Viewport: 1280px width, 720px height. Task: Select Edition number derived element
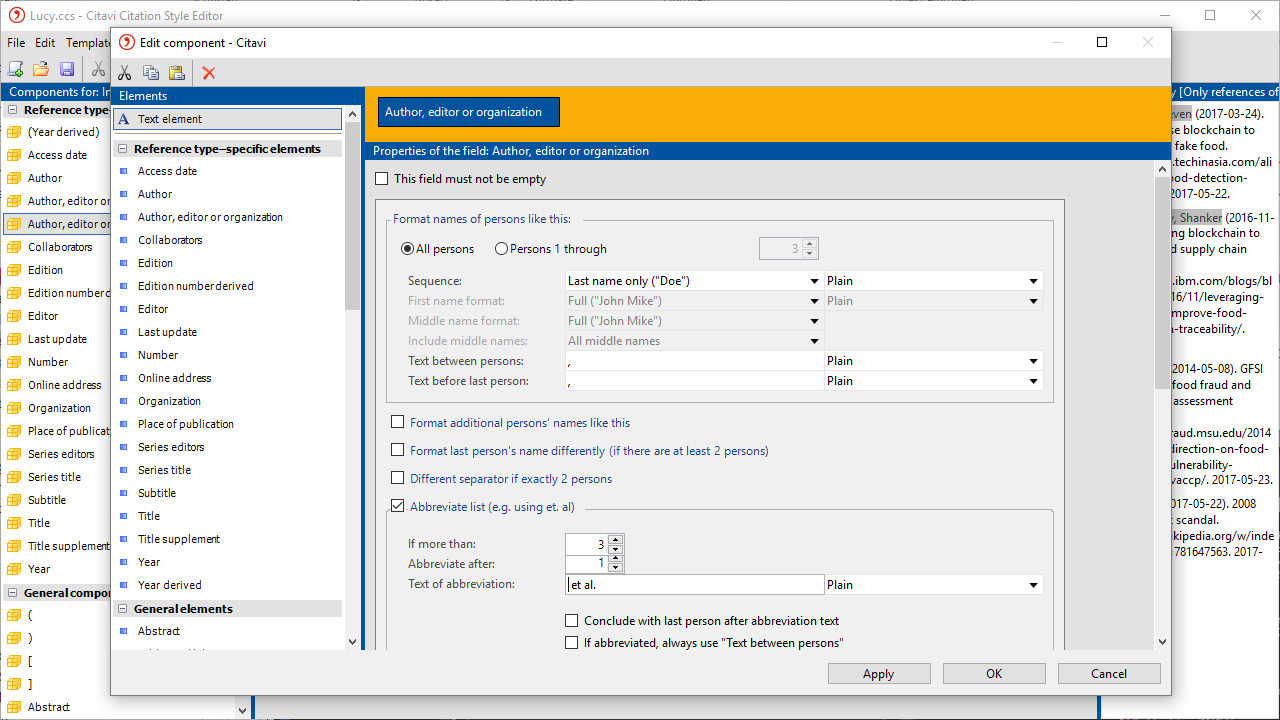195,286
